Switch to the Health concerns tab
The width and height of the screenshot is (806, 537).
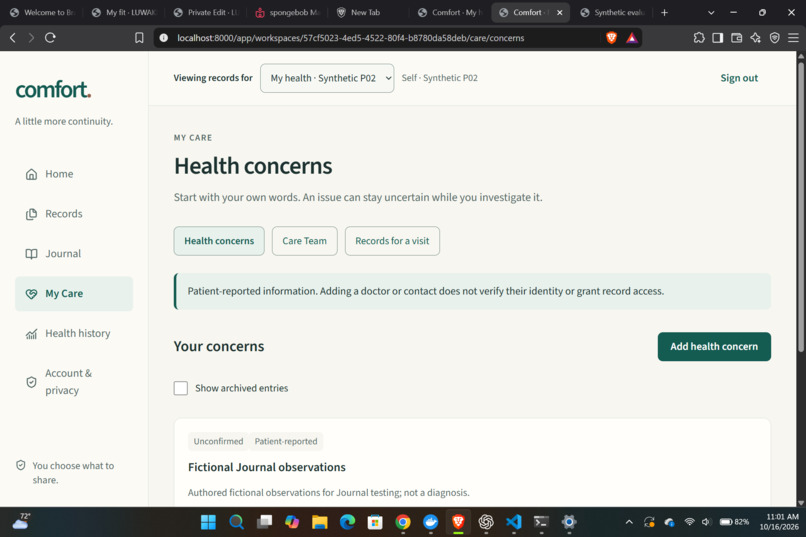219,241
